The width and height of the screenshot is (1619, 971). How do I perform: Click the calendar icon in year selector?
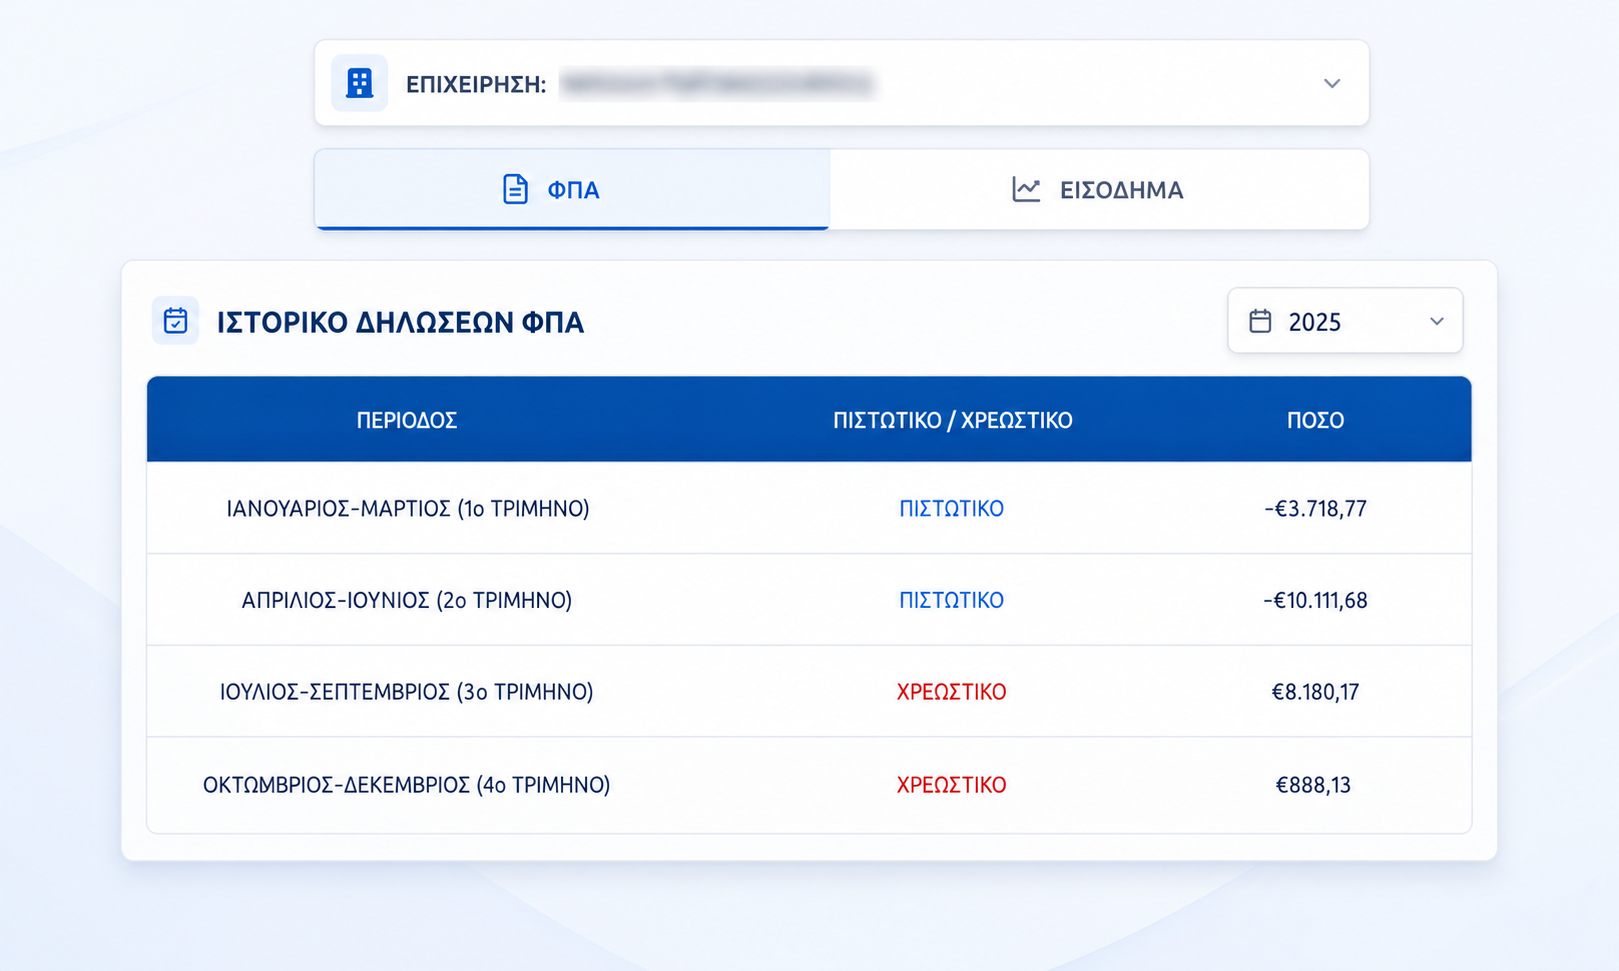point(1260,321)
